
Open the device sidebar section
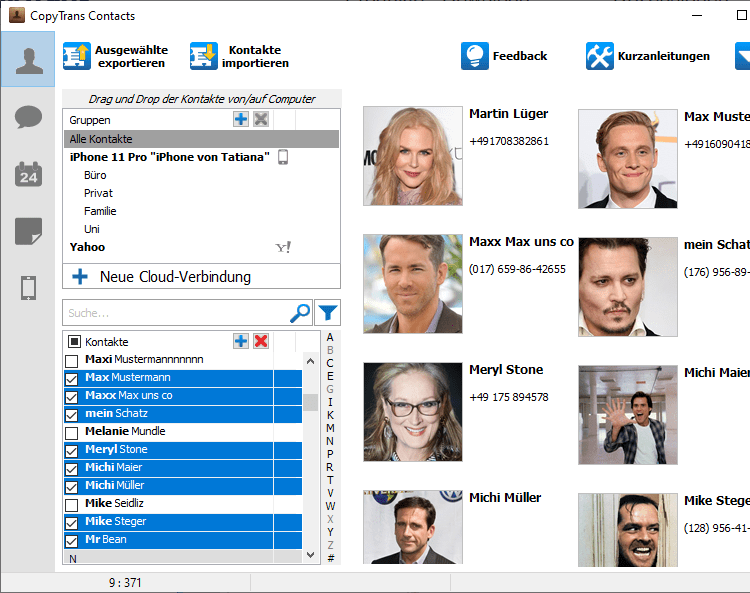[x=28, y=288]
